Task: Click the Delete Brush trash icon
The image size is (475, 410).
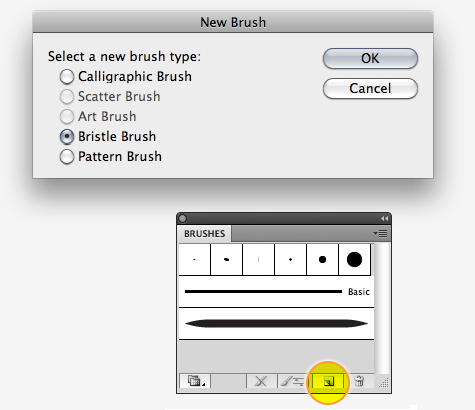Action: pyautogui.click(x=359, y=381)
